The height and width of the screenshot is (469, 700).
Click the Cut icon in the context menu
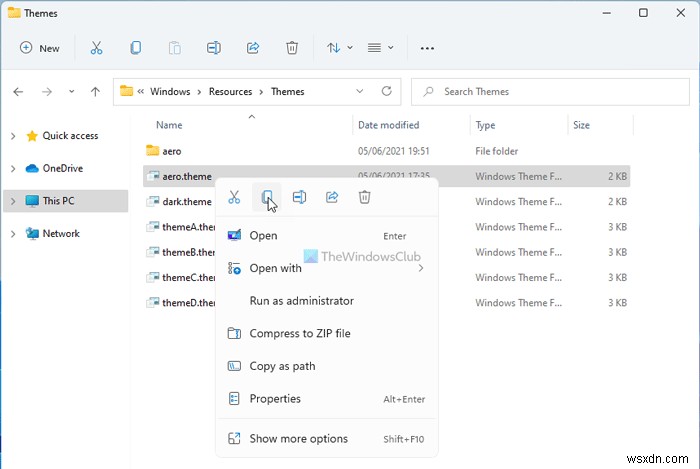[x=234, y=197]
